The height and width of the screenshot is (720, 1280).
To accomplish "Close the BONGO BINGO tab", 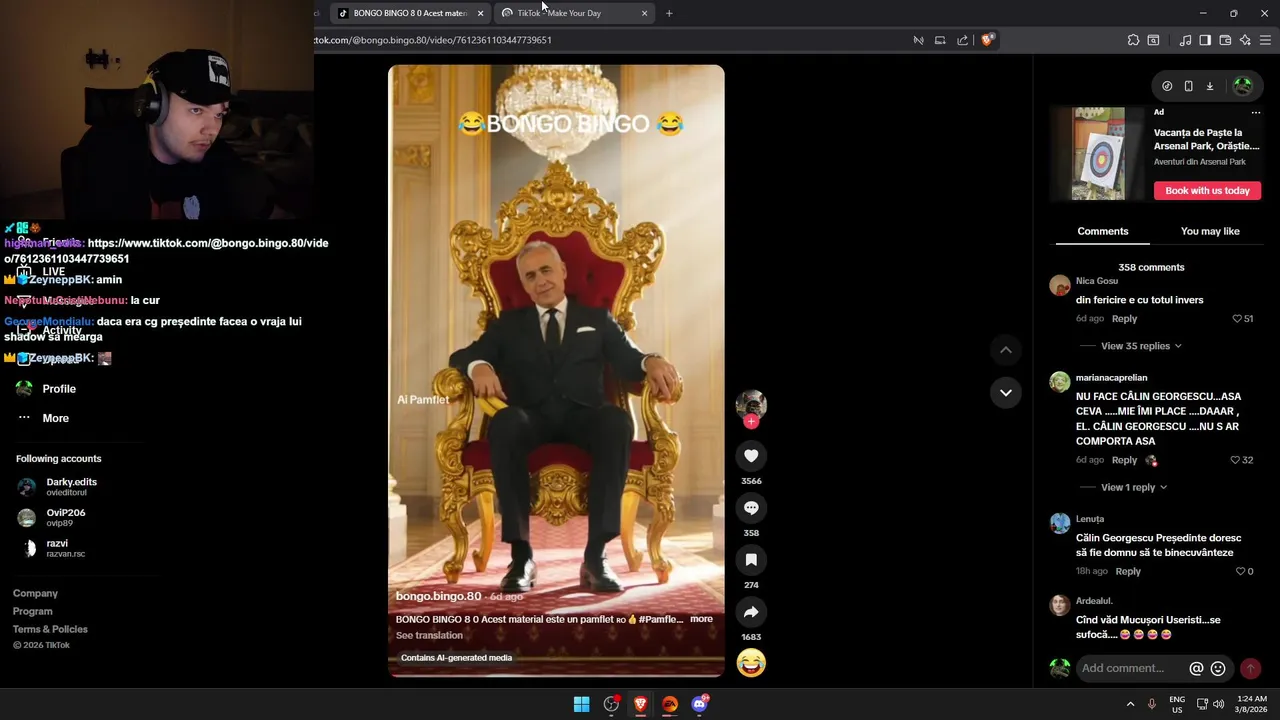I will pos(480,13).
